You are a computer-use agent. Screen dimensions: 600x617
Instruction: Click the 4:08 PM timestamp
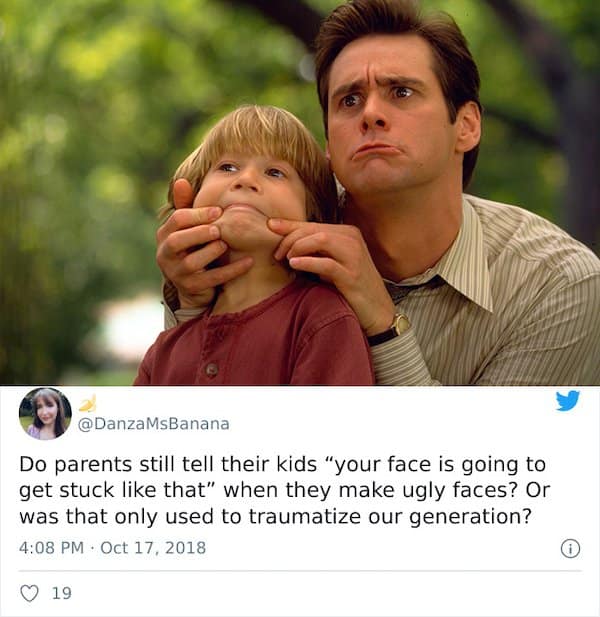pos(51,548)
